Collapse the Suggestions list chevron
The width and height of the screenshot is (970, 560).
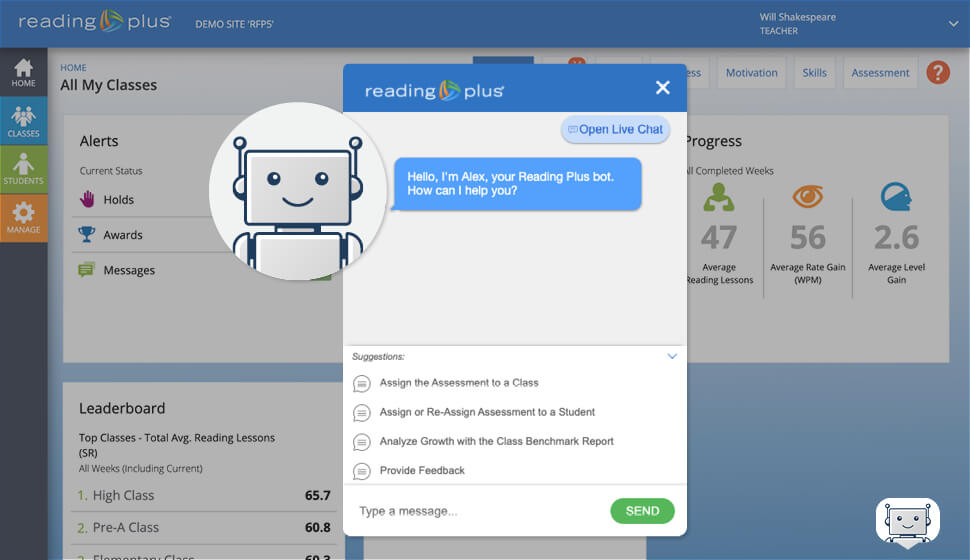[672, 356]
